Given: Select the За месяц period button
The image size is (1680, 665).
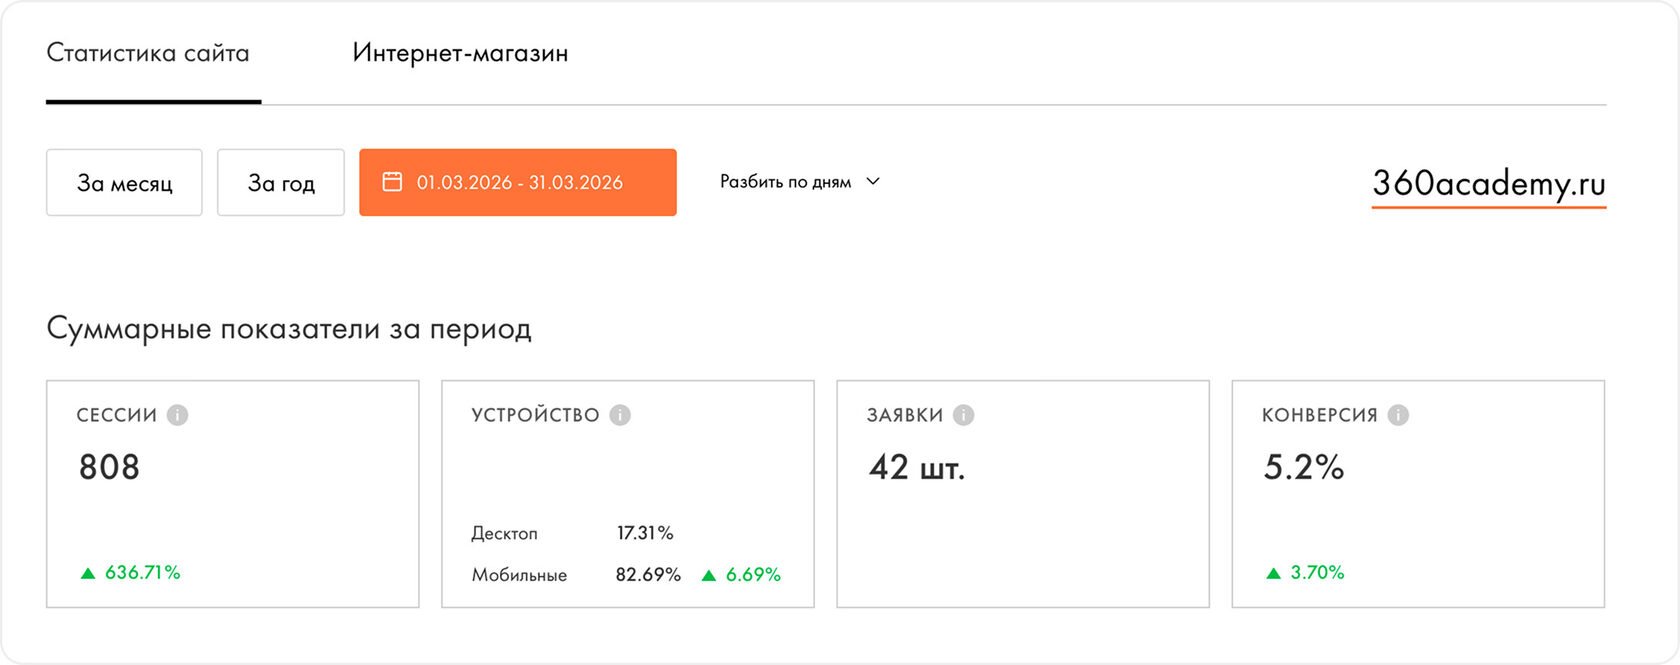Looking at the screenshot, I should click(124, 182).
